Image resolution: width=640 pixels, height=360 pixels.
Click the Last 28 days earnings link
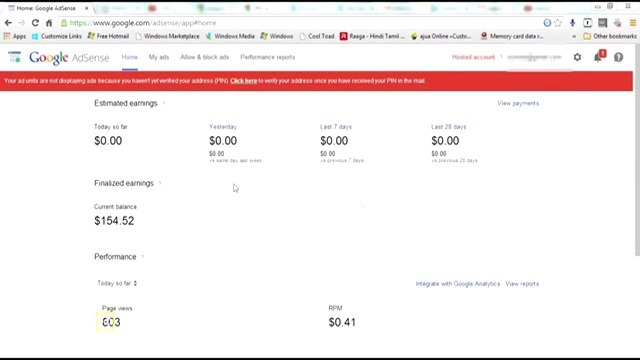[x=448, y=127]
